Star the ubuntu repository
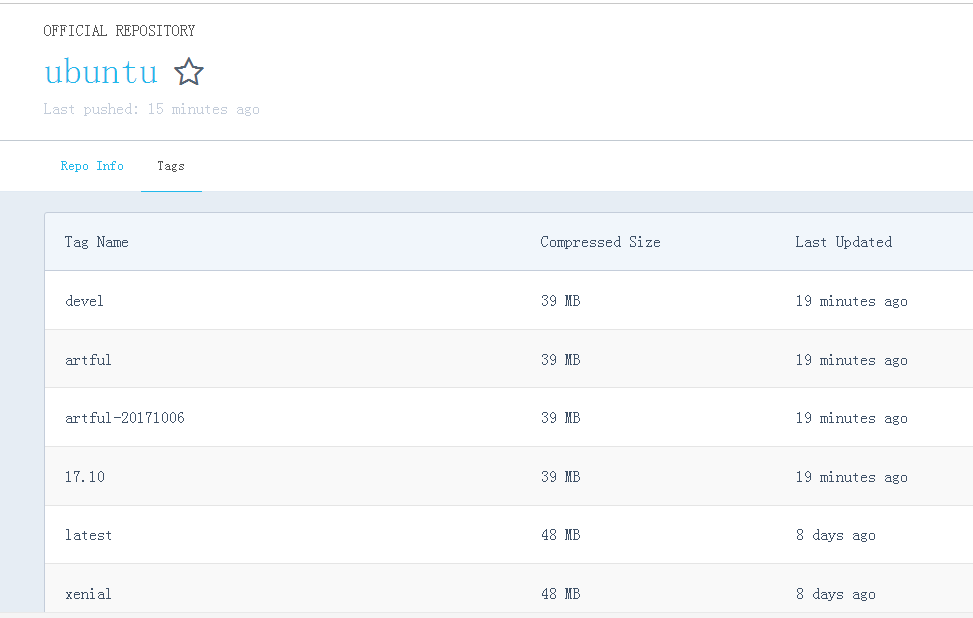Screen dimensions: 973x618 tap(189, 72)
